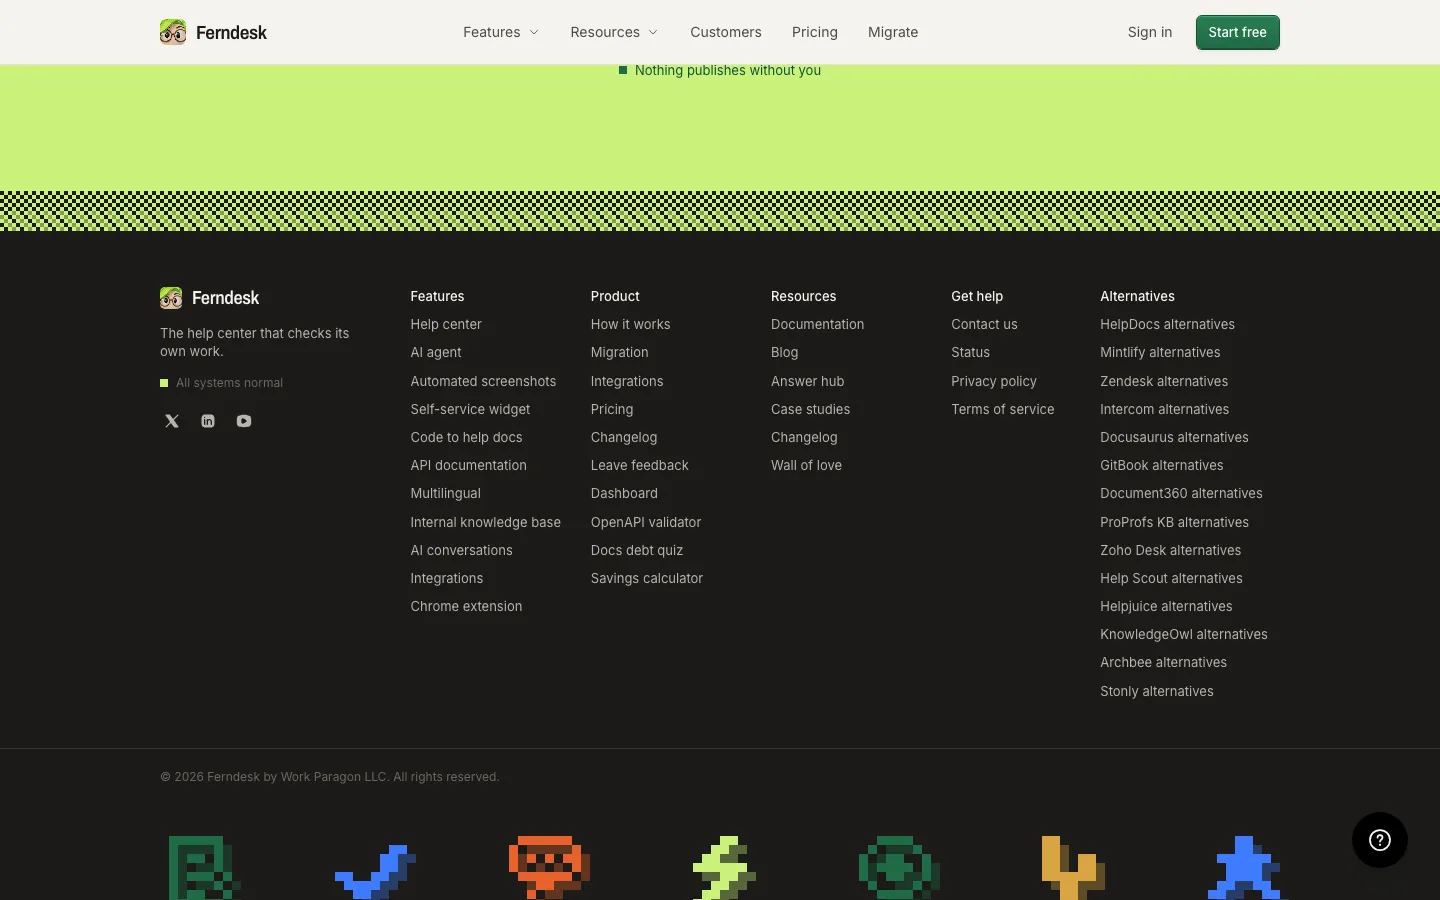Open GitBook alternatives link

click(1162, 465)
